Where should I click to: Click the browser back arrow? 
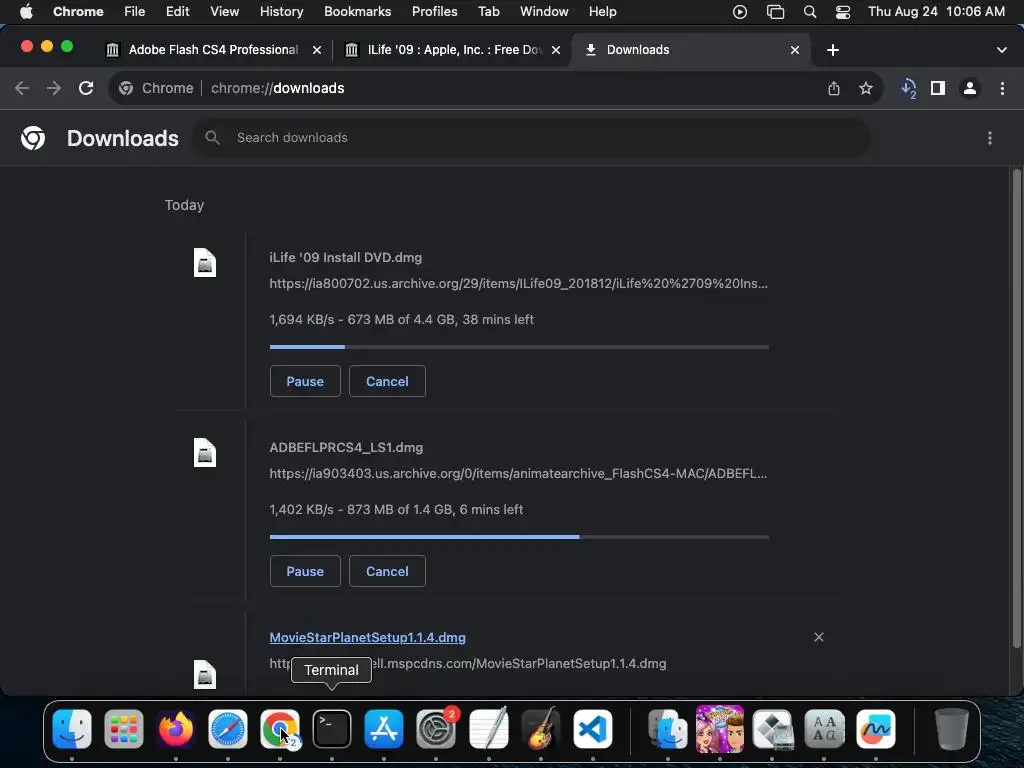[x=22, y=88]
